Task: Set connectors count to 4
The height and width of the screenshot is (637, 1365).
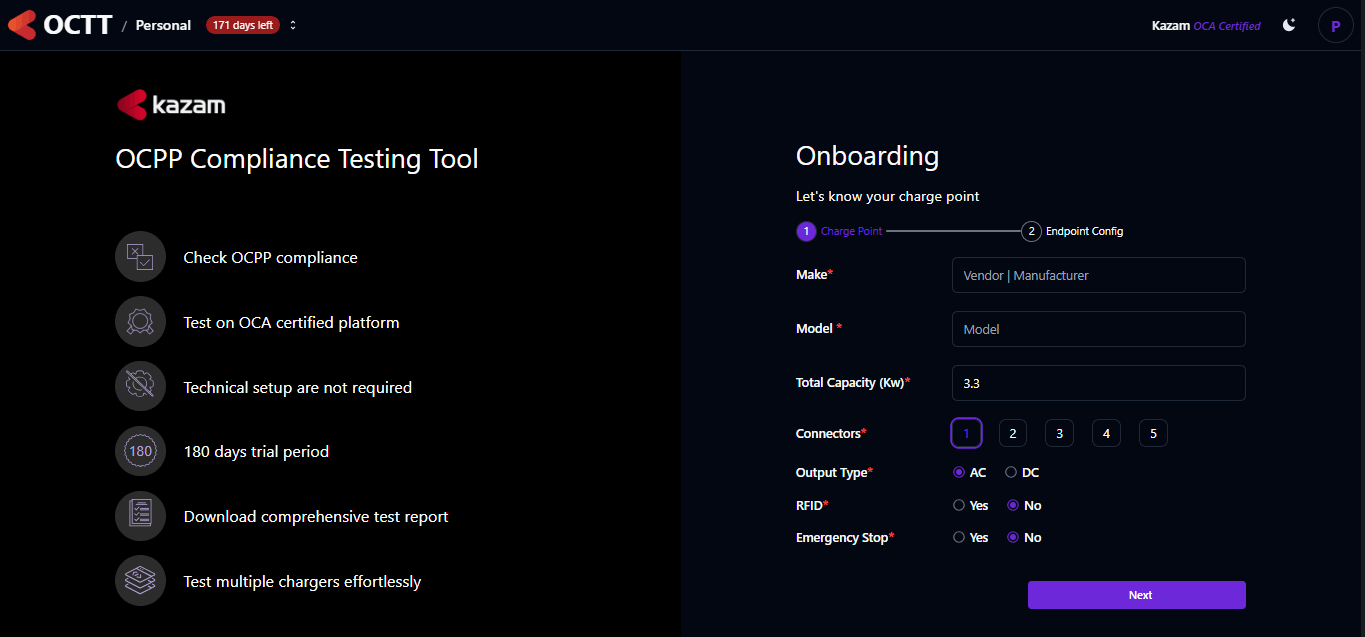Action: (x=1106, y=433)
